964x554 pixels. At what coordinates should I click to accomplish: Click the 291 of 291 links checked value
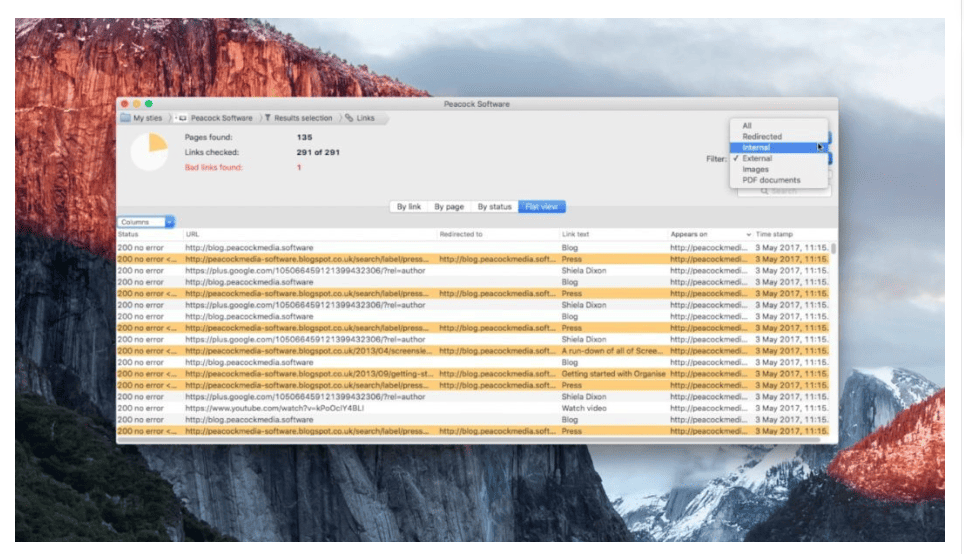pos(318,152)
